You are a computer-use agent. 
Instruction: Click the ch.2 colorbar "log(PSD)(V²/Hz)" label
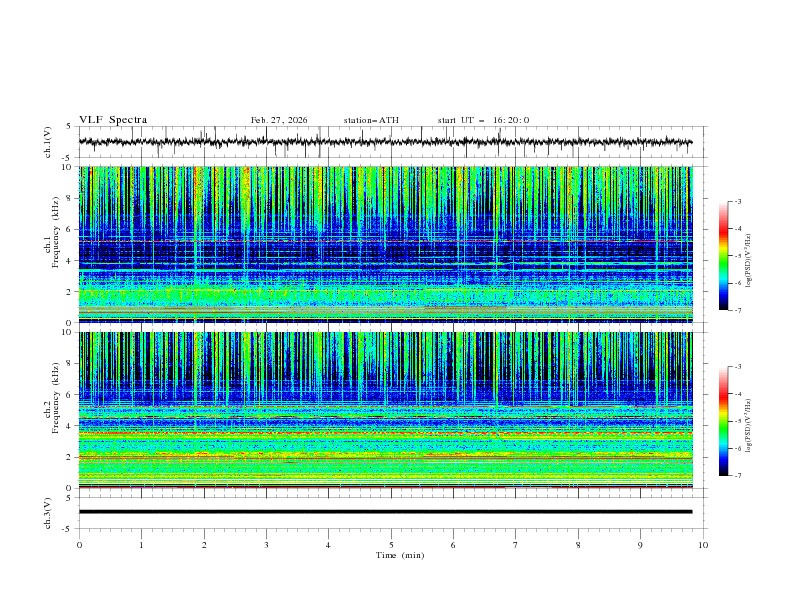coord(749,425)
